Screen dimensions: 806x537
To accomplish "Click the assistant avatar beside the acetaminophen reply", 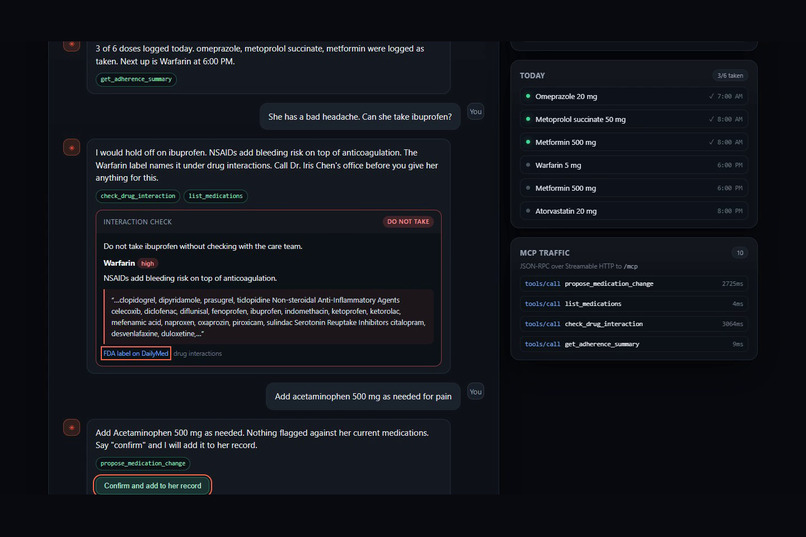I will pos(71,428).
